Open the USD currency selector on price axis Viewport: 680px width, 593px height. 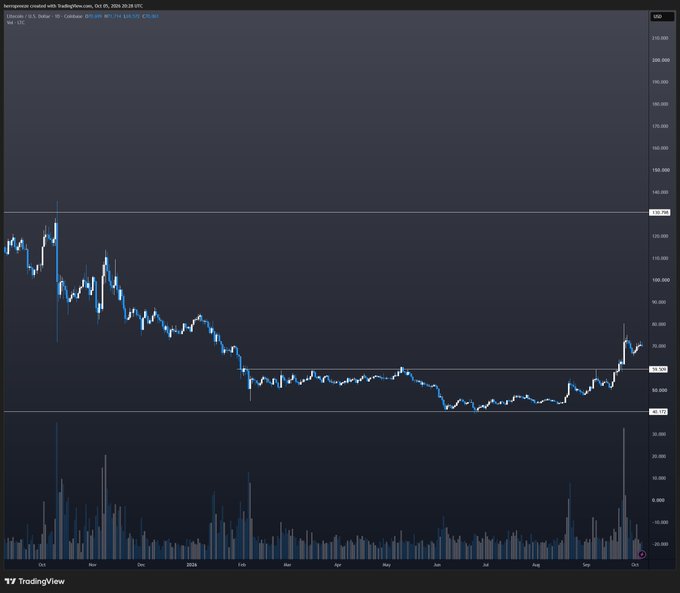[x=662, y=16]
